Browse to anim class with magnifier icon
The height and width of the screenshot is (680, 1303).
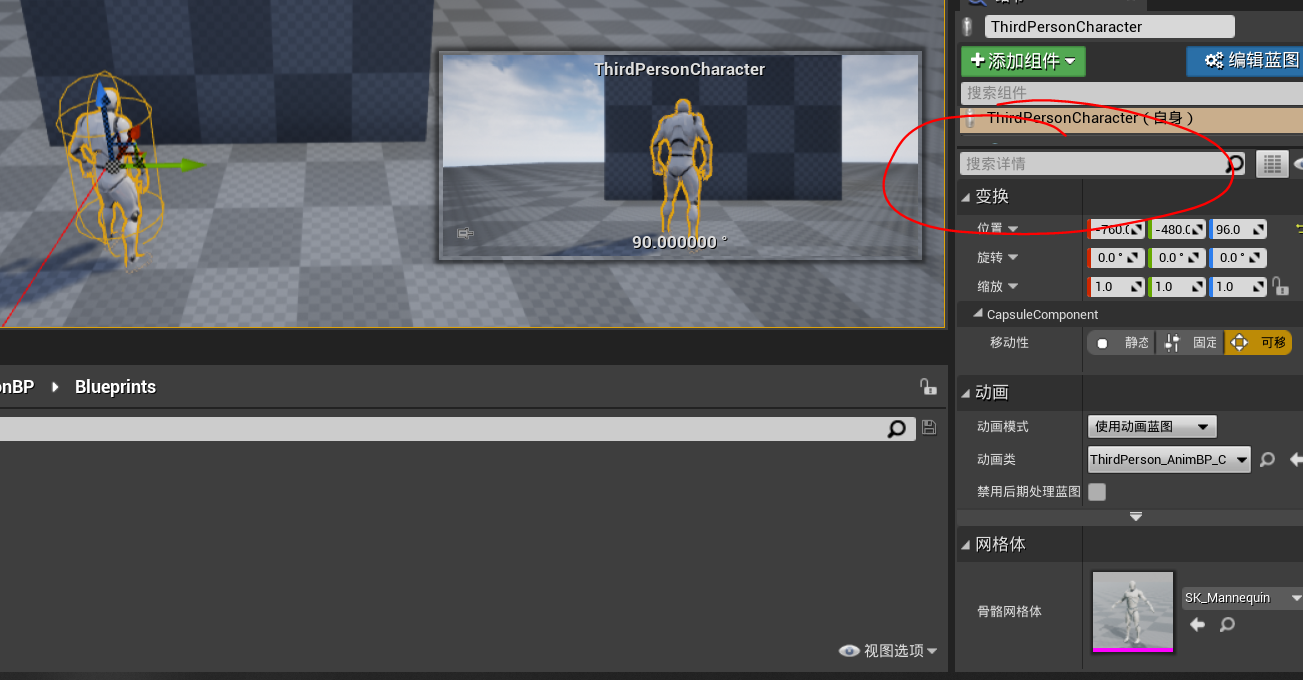[x=1267, y=460]
